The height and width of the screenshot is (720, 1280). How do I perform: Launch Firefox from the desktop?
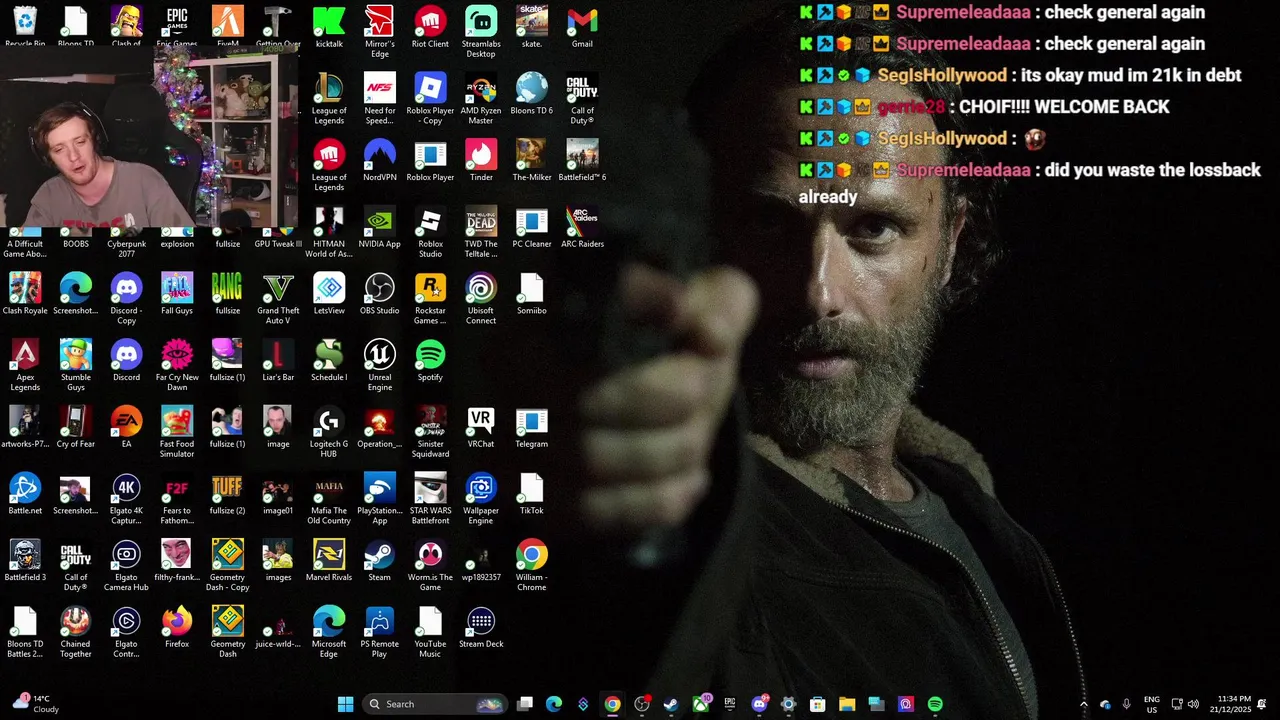tap(177, 627)
